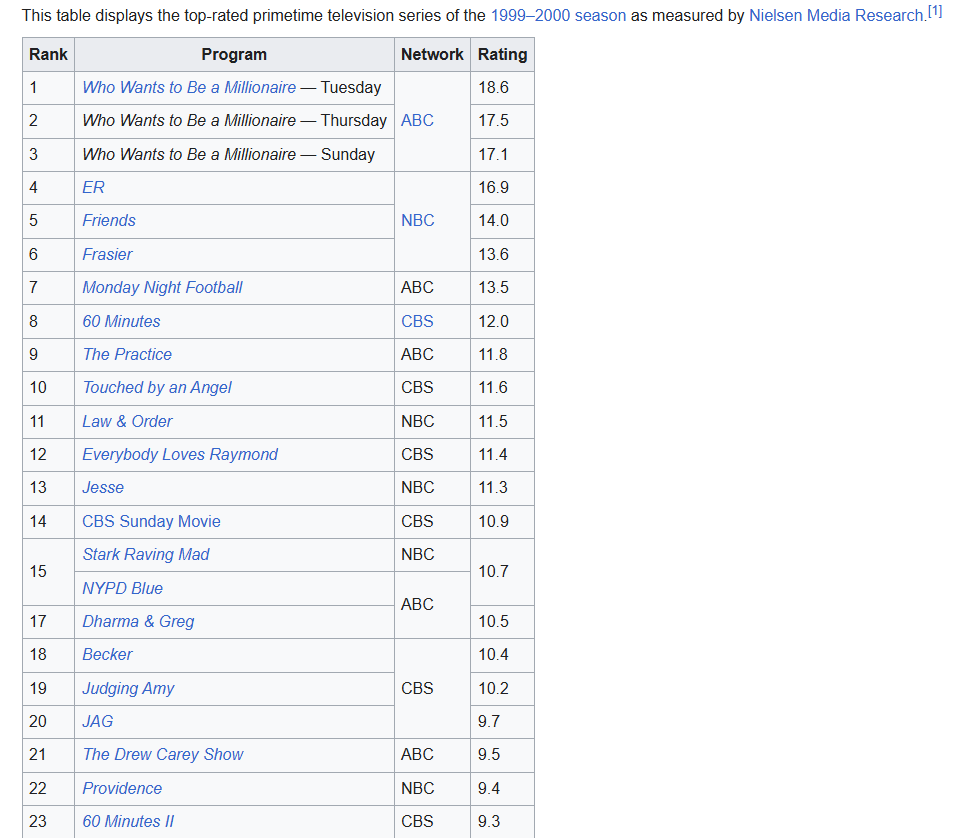
Task: Open the Frasier program link
Action: (x=107, y=255)
